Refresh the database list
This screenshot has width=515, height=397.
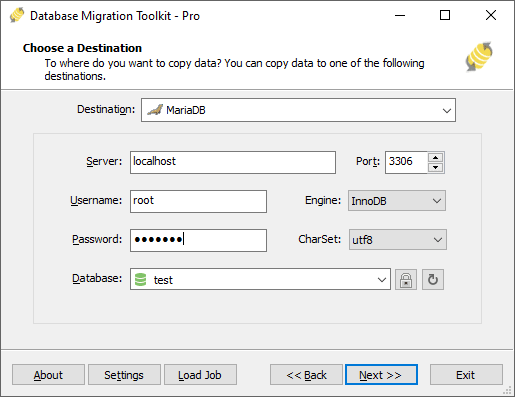click(x=433, y=280)
